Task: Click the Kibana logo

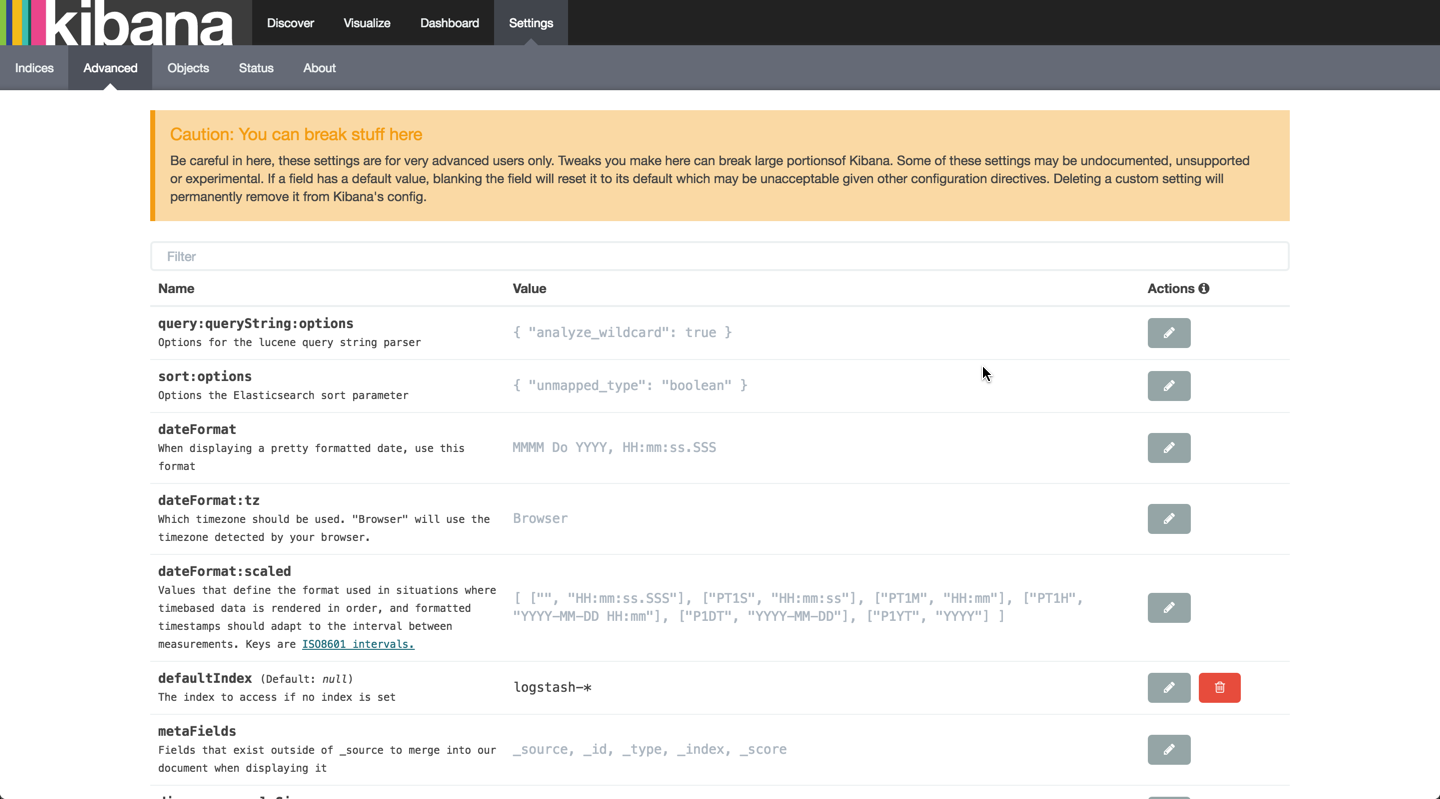Action: pos(120,23)
